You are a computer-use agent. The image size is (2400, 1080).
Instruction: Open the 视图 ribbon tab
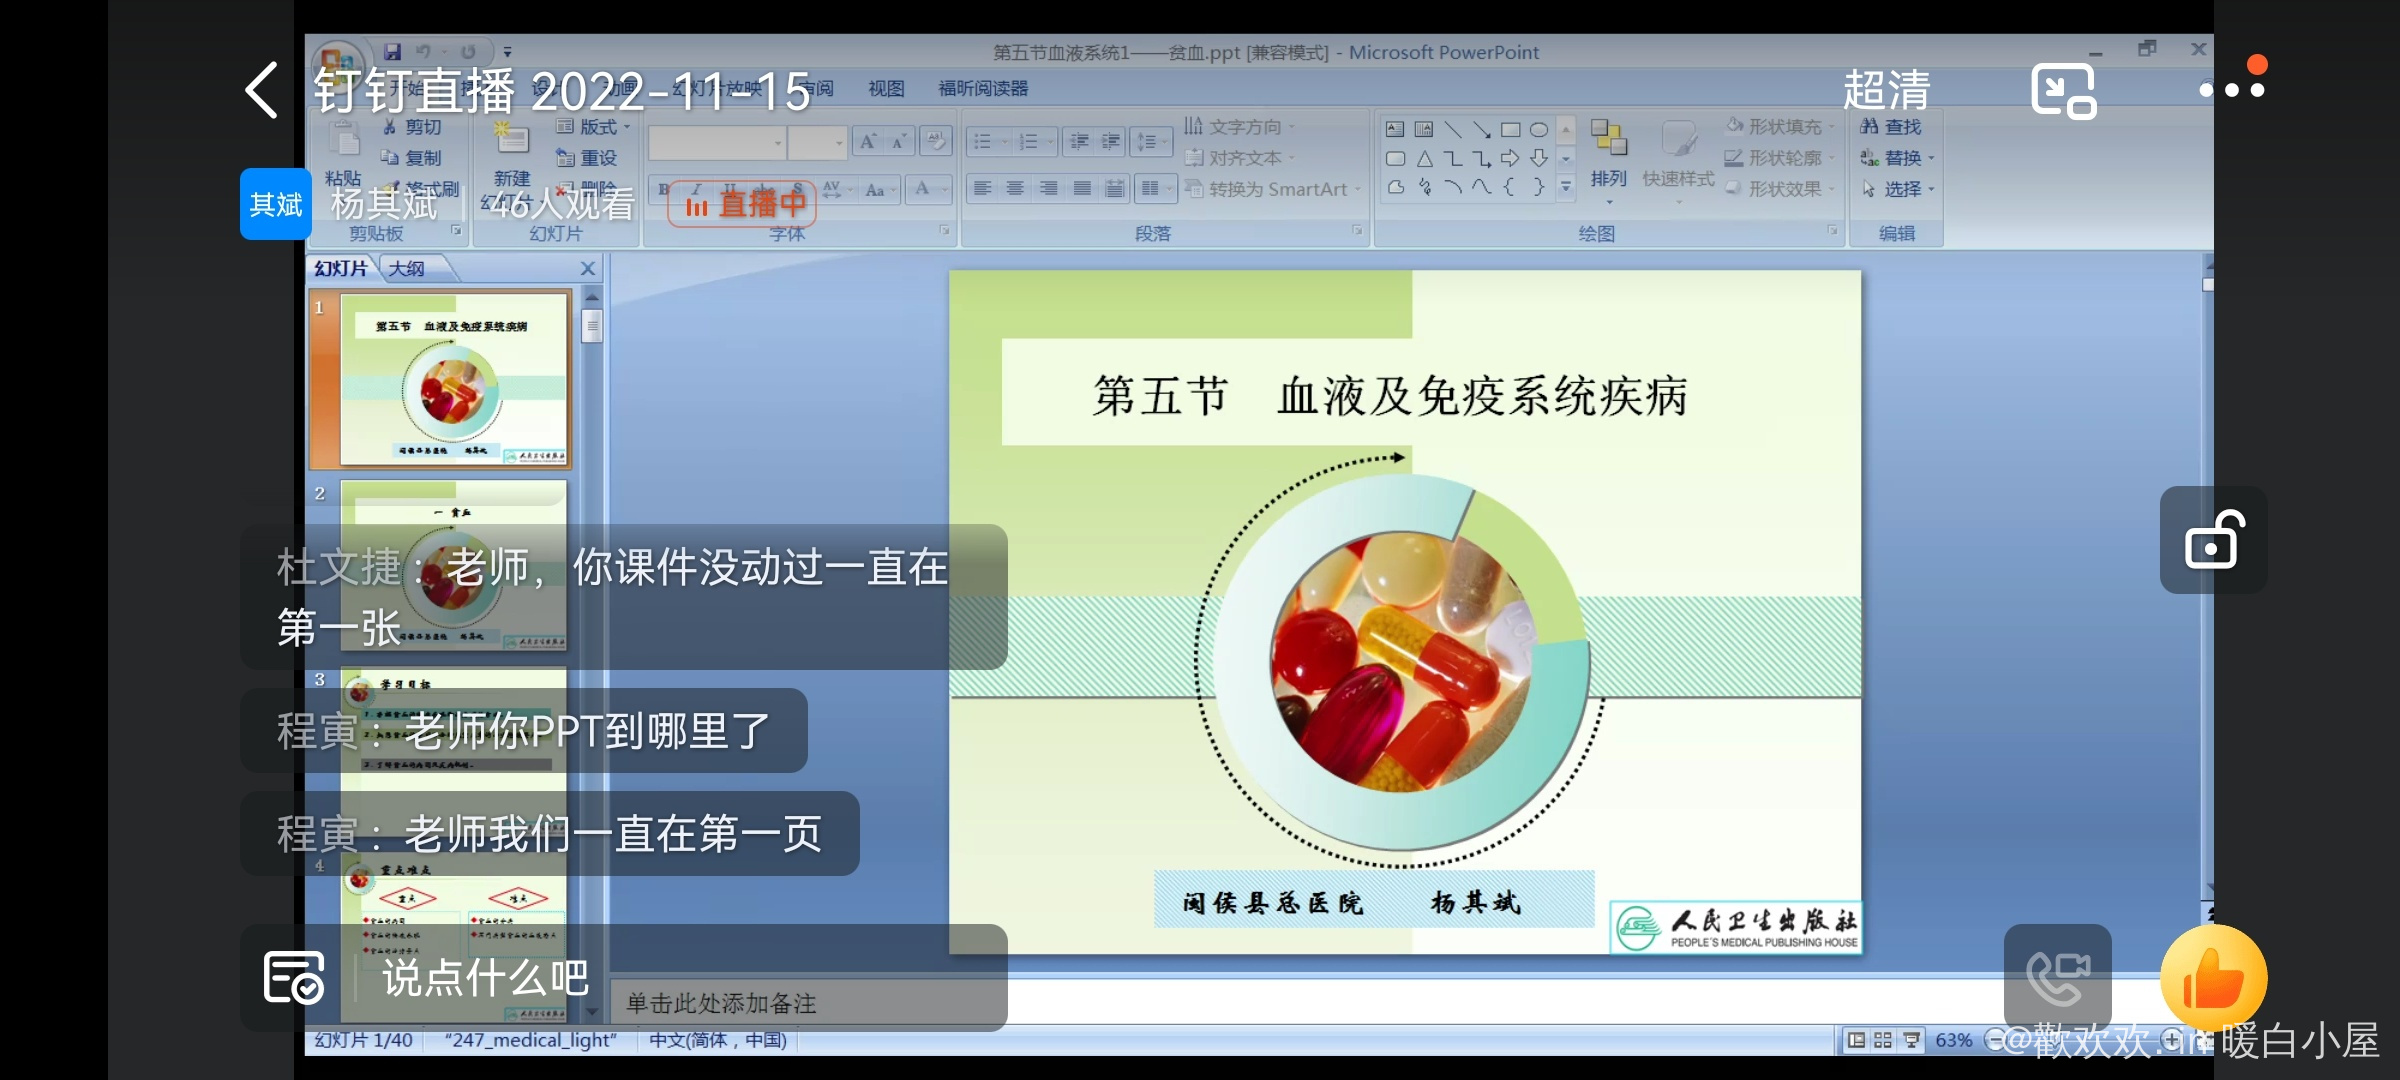886,89
